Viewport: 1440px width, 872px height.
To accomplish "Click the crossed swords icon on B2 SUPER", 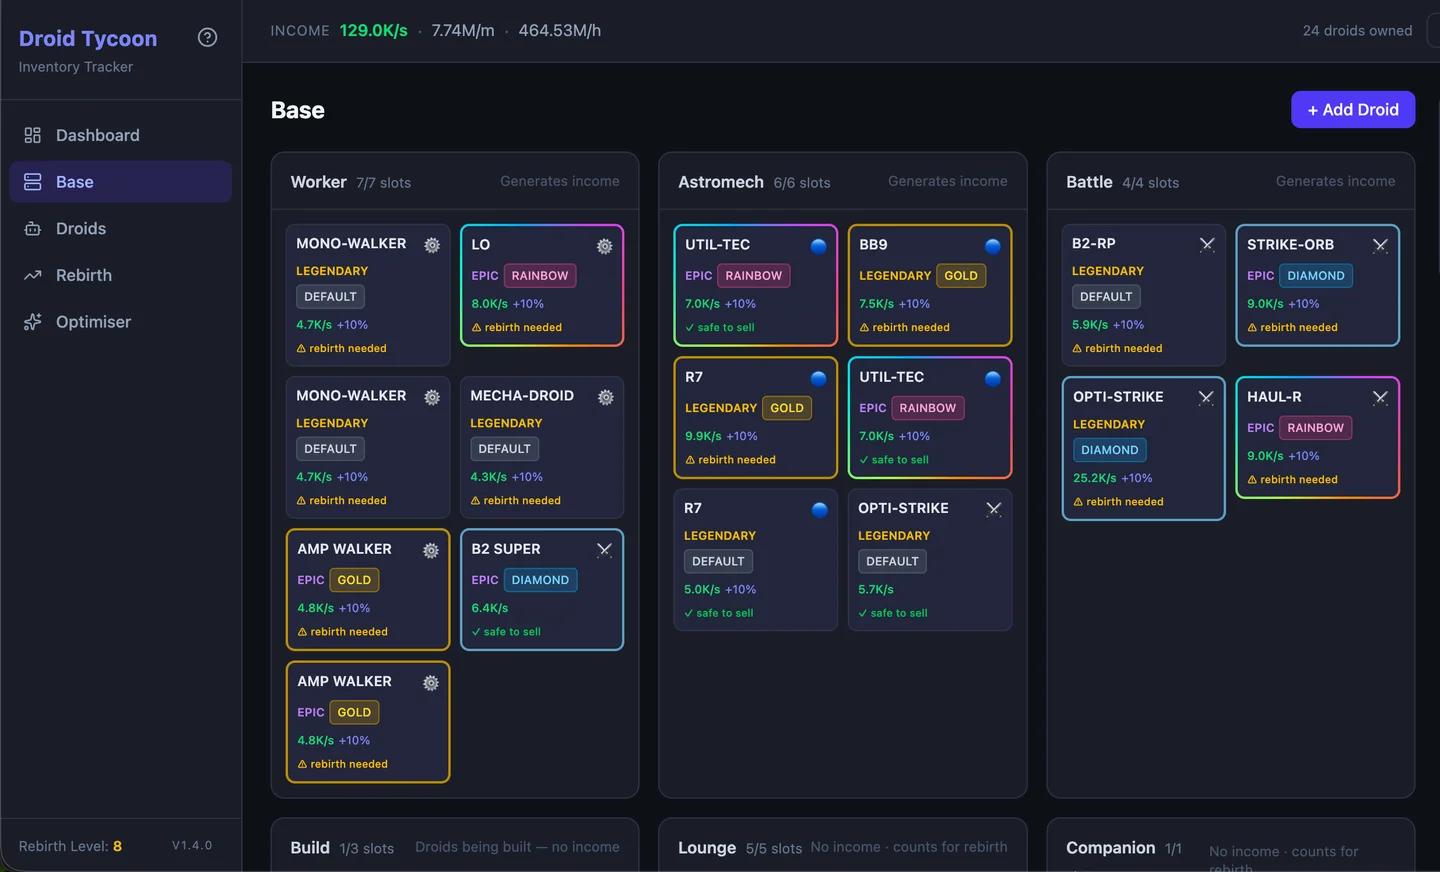I will click(x=604, y=549).
